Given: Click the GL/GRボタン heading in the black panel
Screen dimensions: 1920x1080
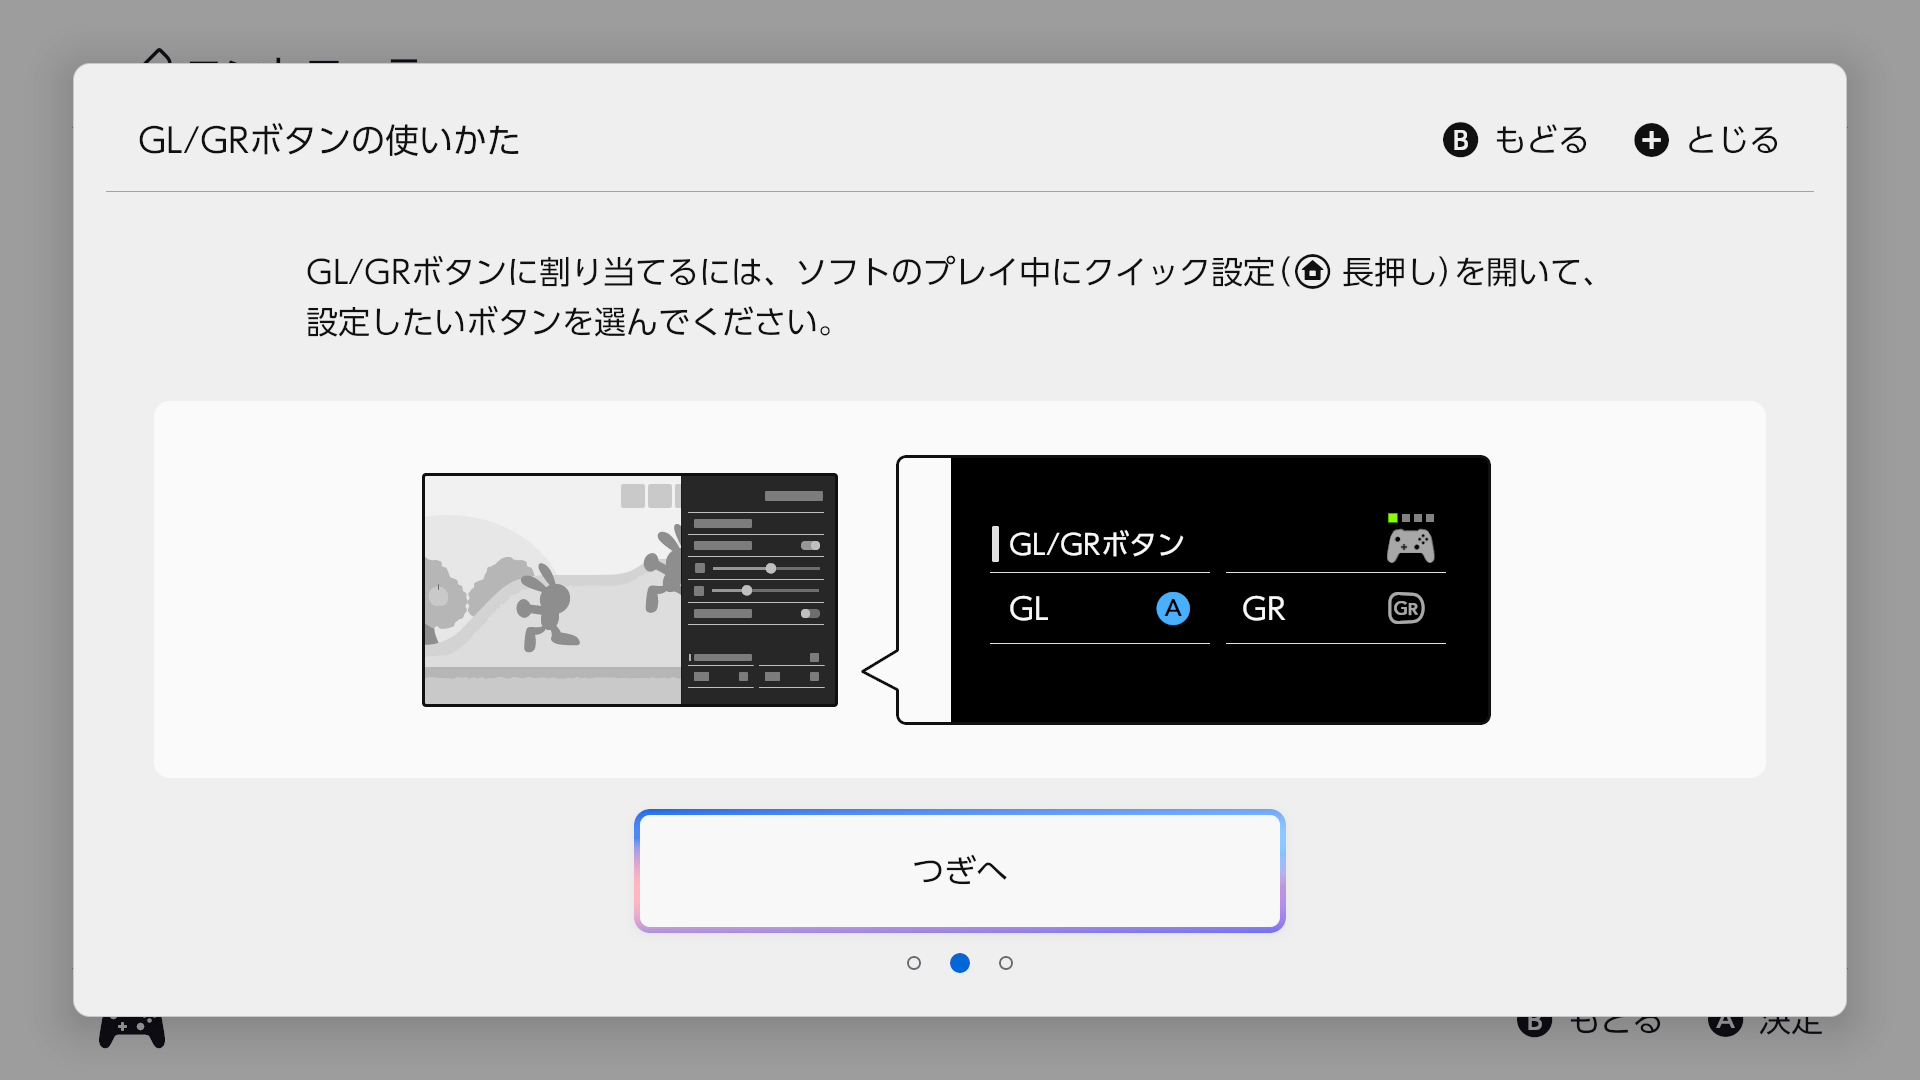Looking at the screenshot, I should (x=1096, y=544).
